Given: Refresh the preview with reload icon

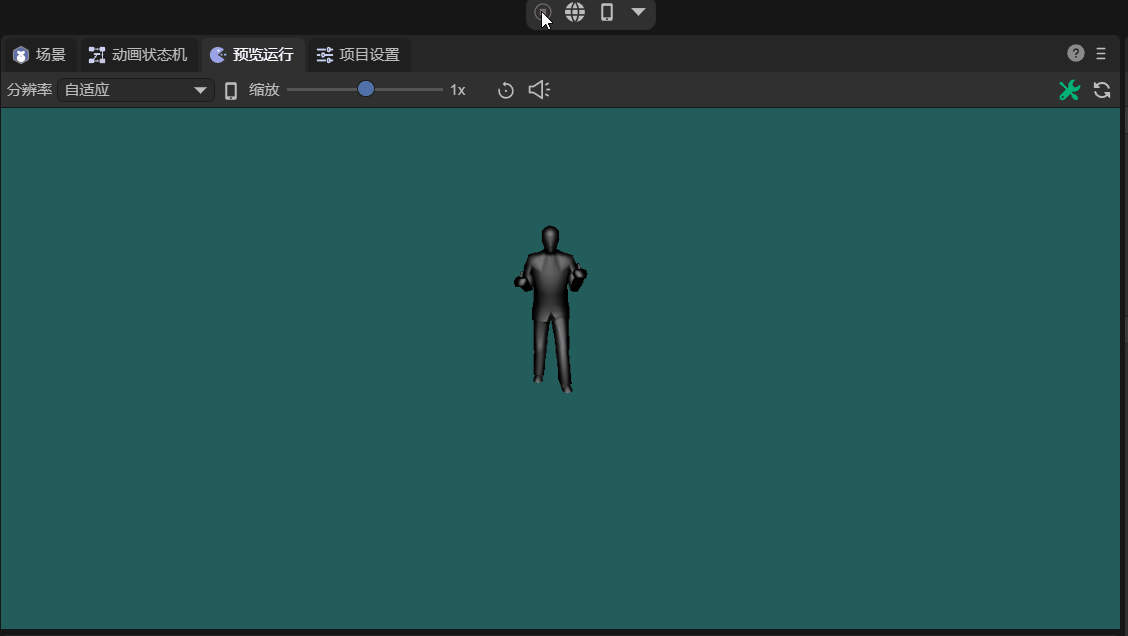Looking at the screenshot, I should point(1102,90).
